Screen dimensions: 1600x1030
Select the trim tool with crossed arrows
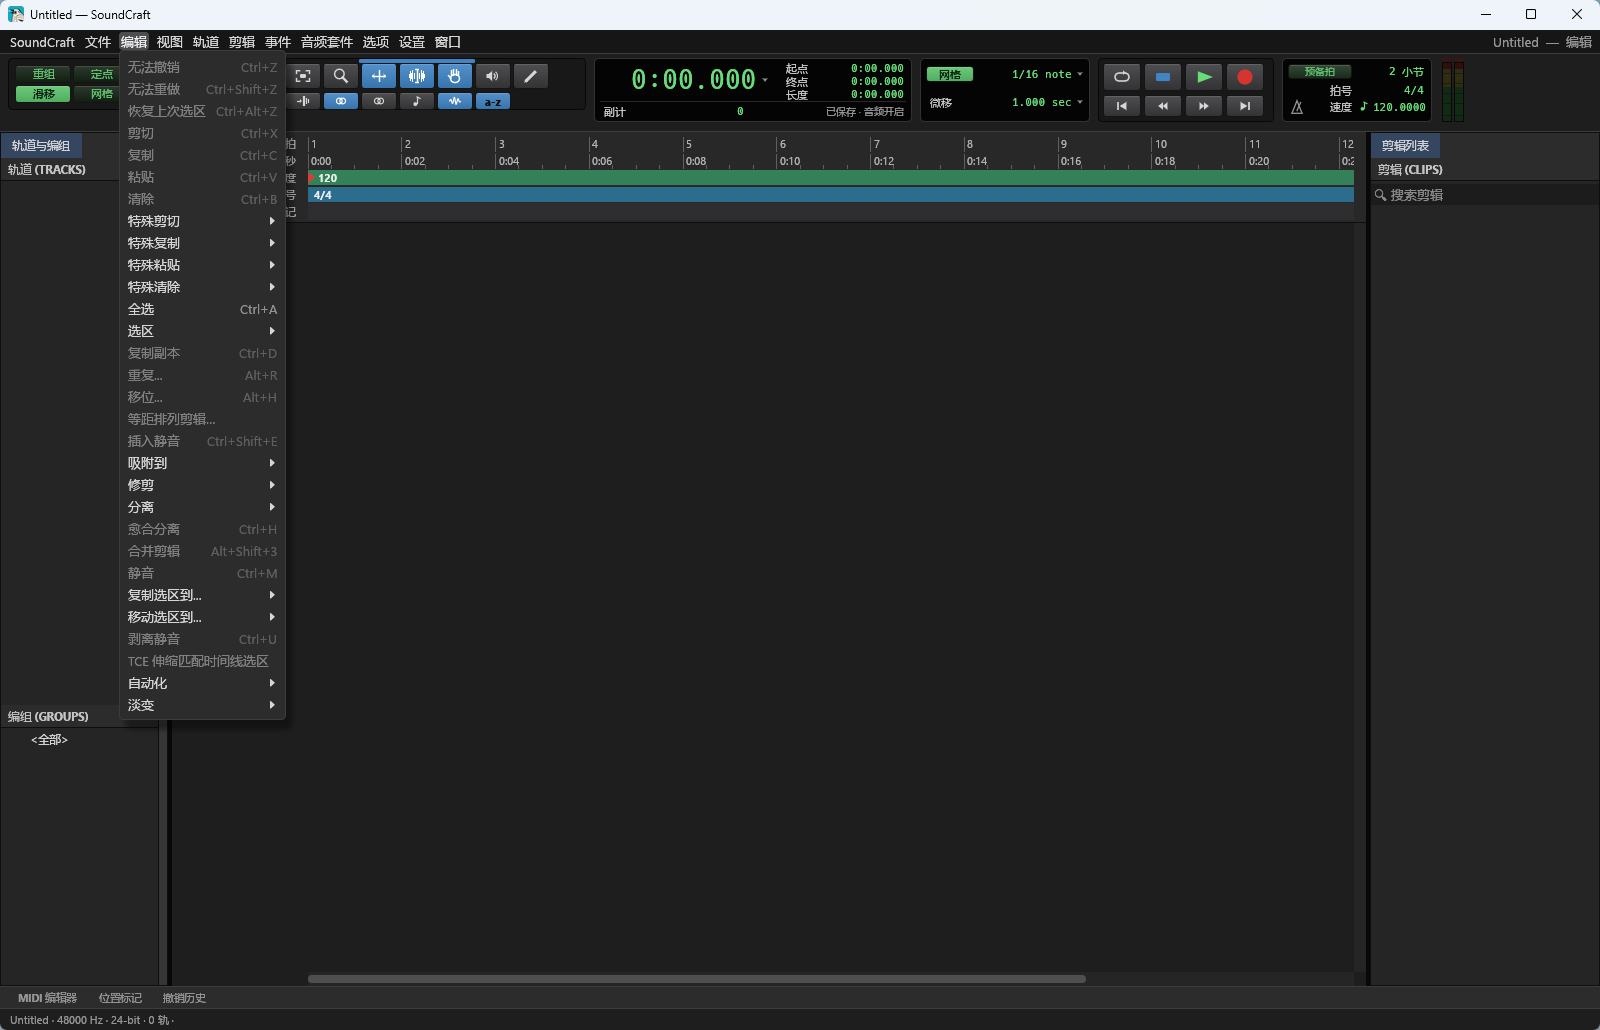(x=379, y=76)
